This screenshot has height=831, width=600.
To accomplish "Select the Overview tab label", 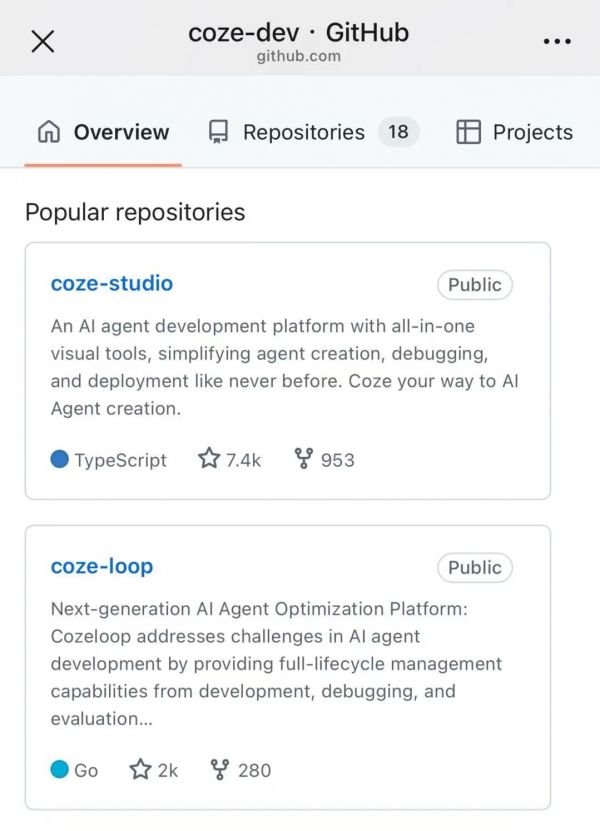I will 121,132.
